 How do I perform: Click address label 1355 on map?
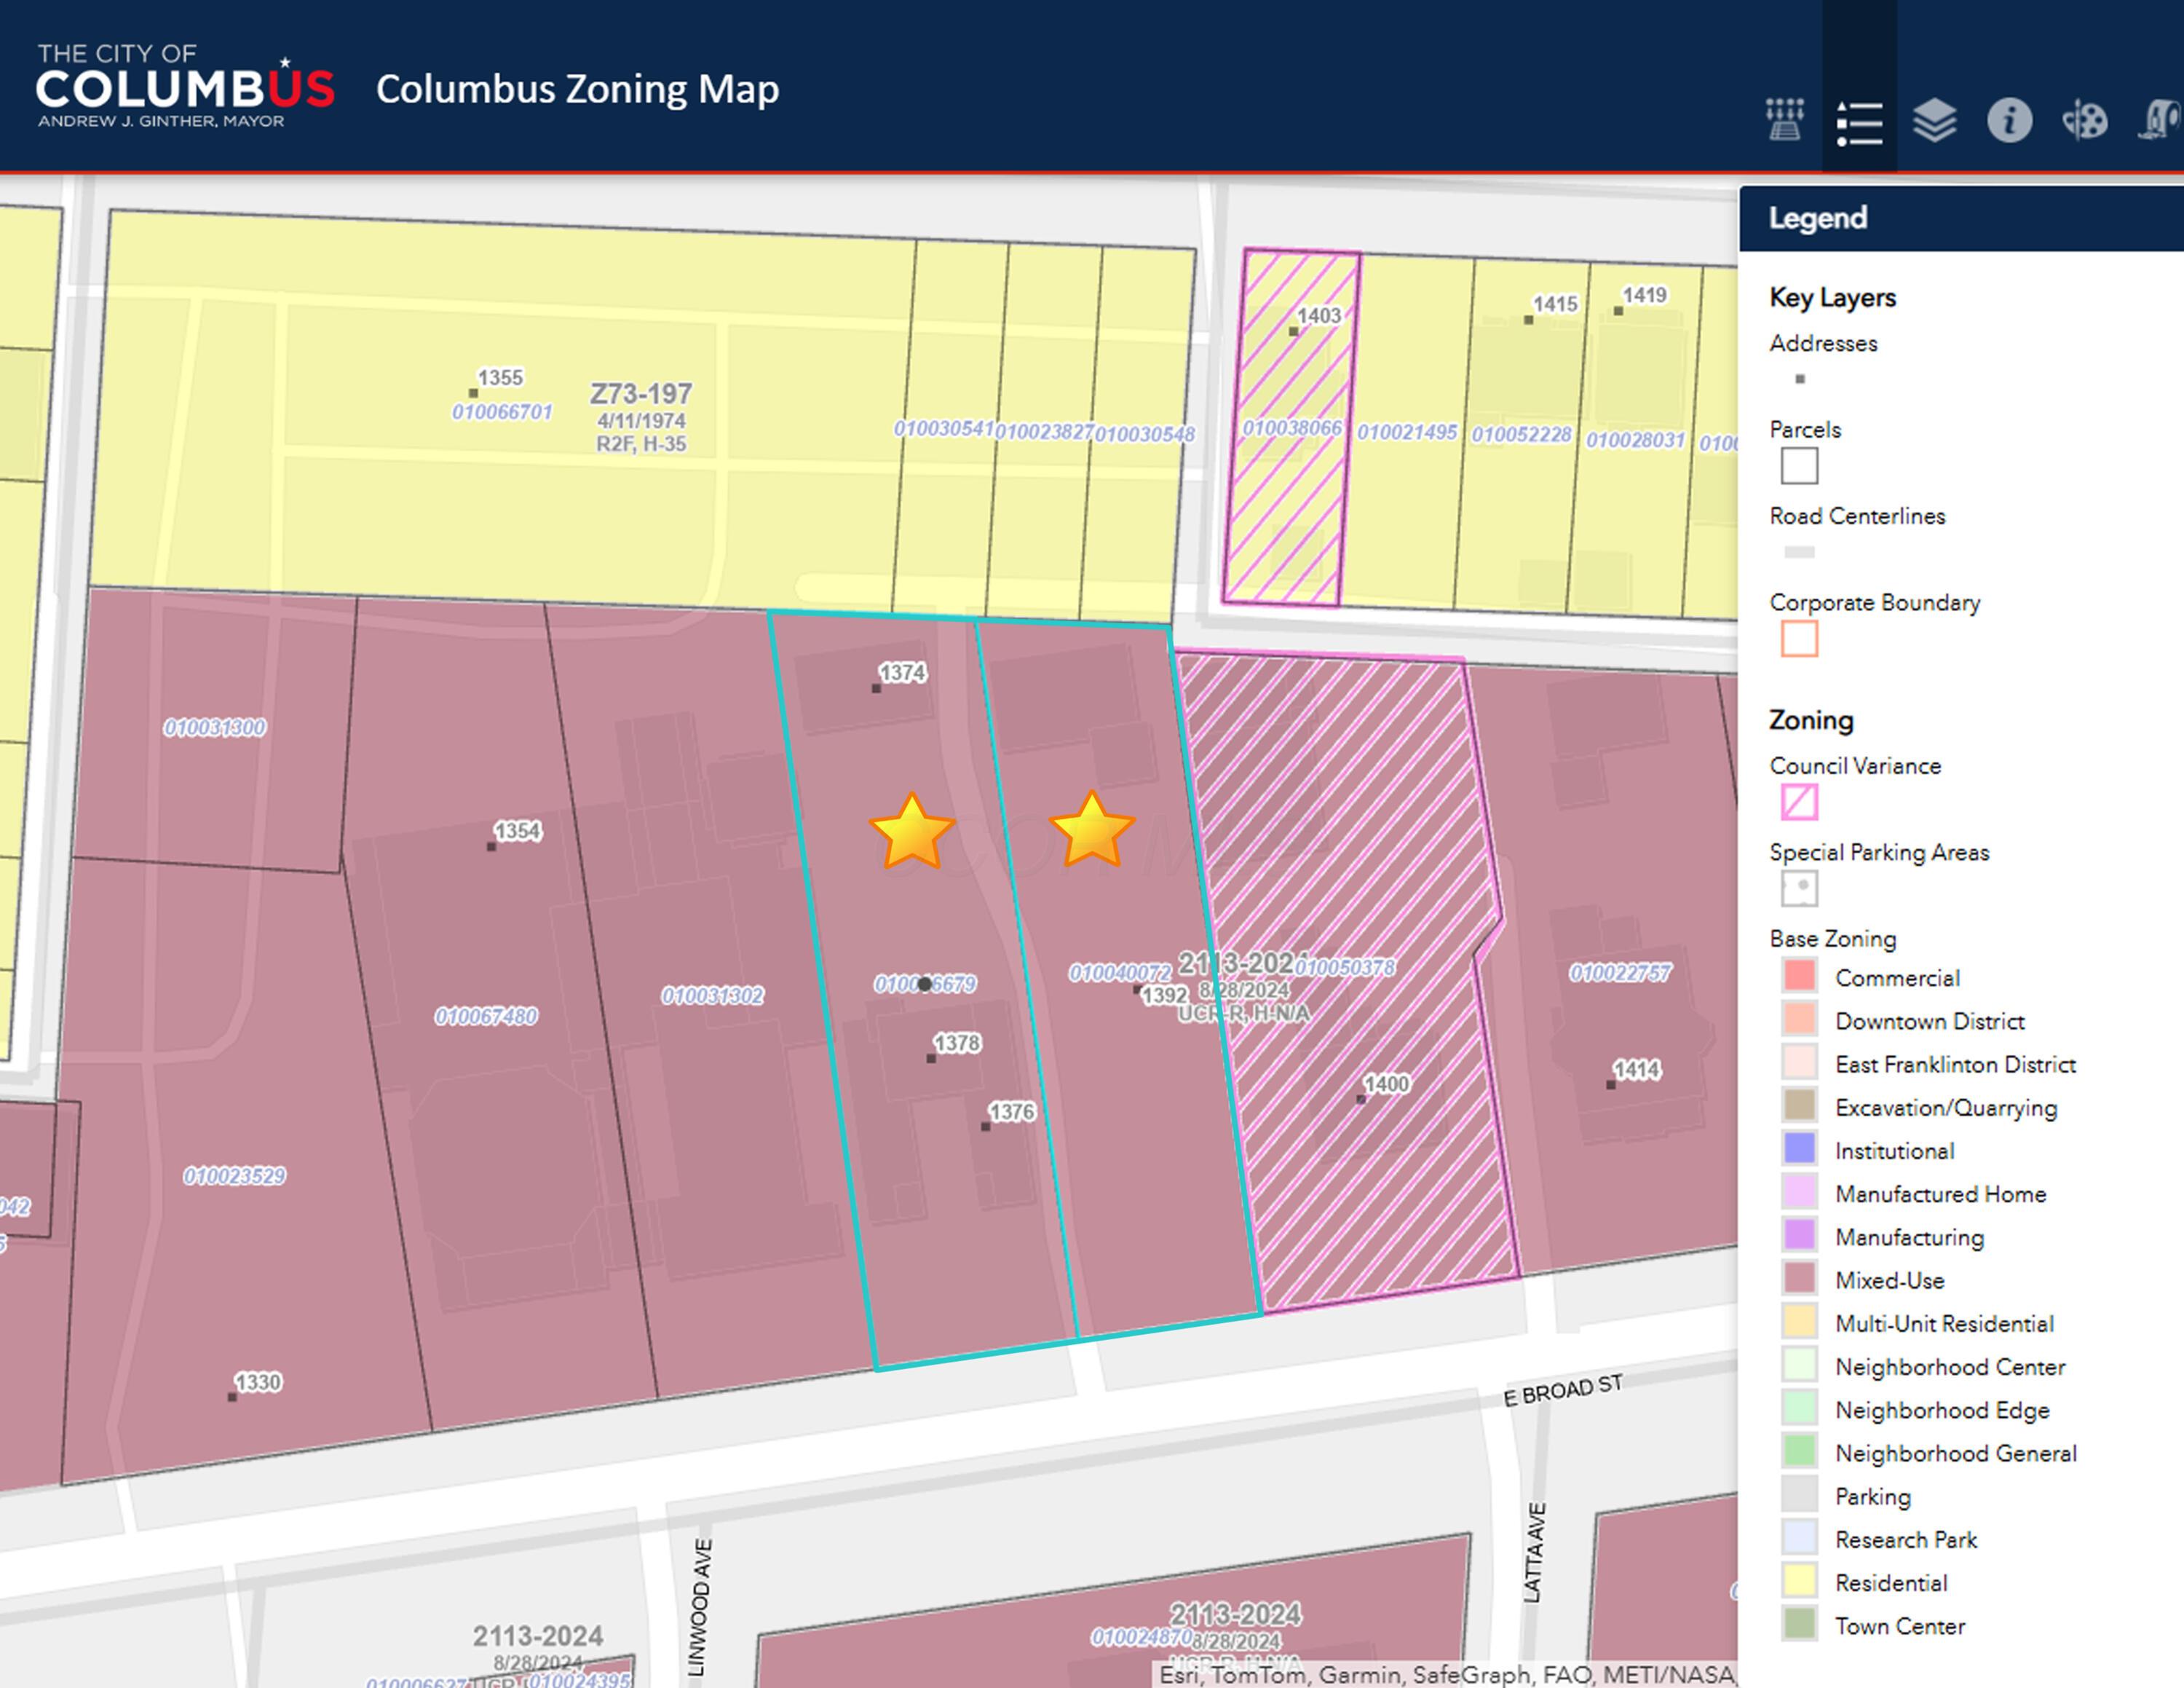[x=500, y=378]
